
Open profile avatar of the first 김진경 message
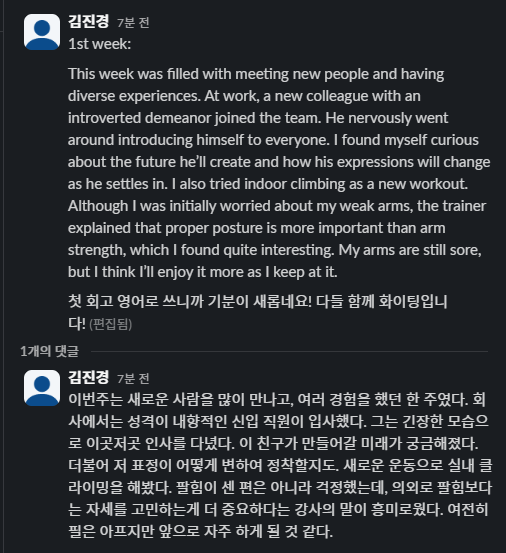pyautogui.click(x=42, y=32)
